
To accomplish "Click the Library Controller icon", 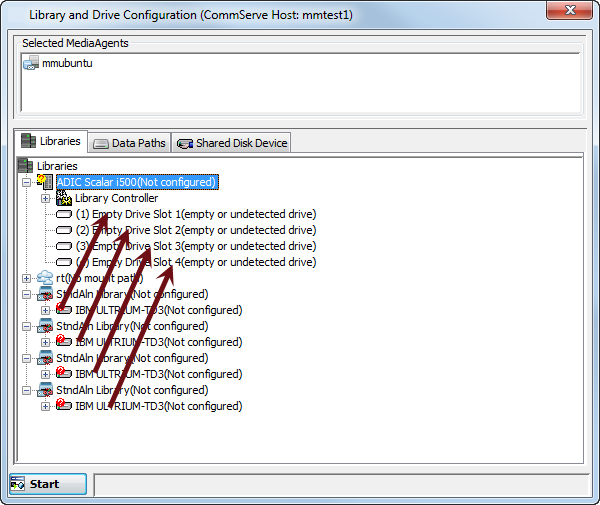I will pyautogui.click(x=65, y=198).
